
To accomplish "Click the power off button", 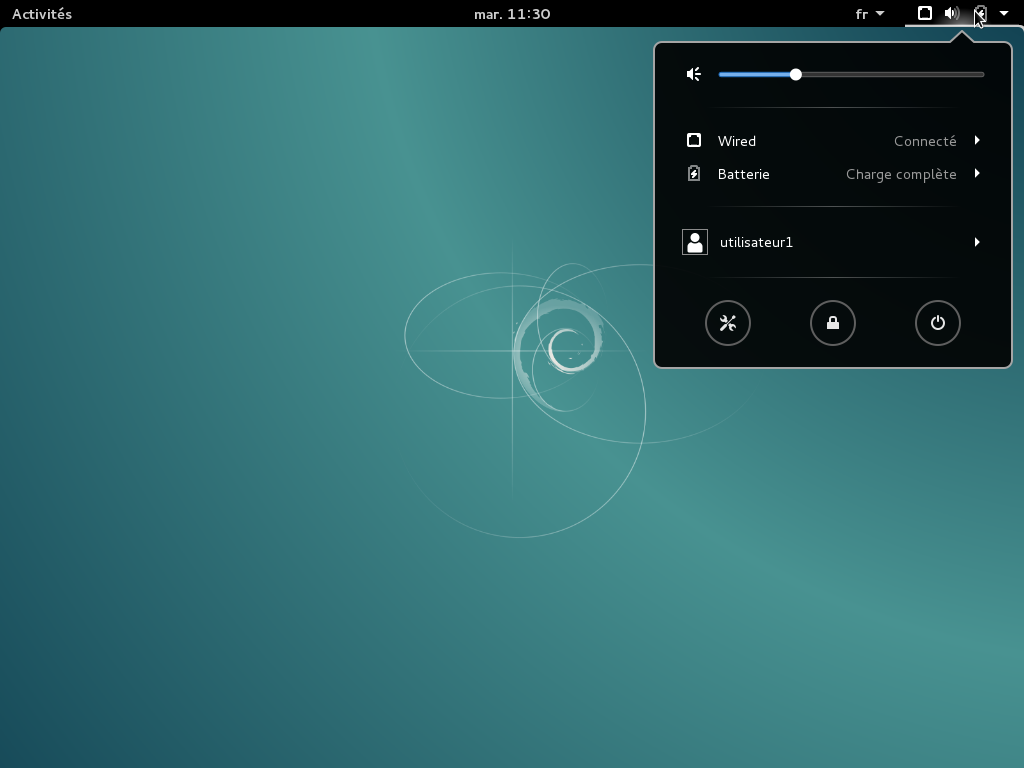I will pos(938,323).
